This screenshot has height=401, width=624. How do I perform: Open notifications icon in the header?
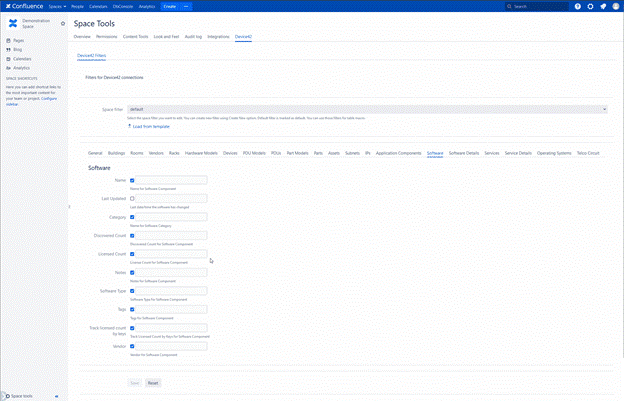tap(602, 6)
